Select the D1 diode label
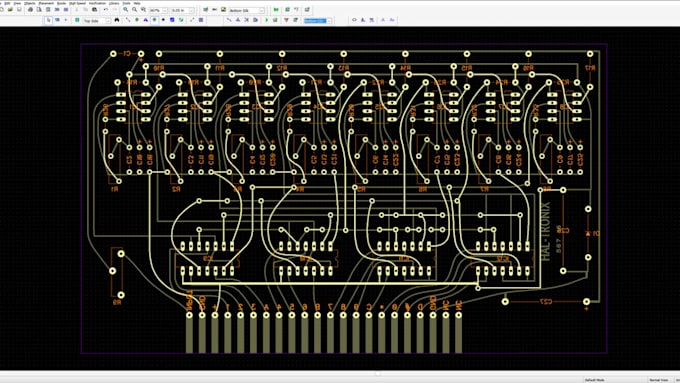 pyautogui.click(x=596, y=233)
